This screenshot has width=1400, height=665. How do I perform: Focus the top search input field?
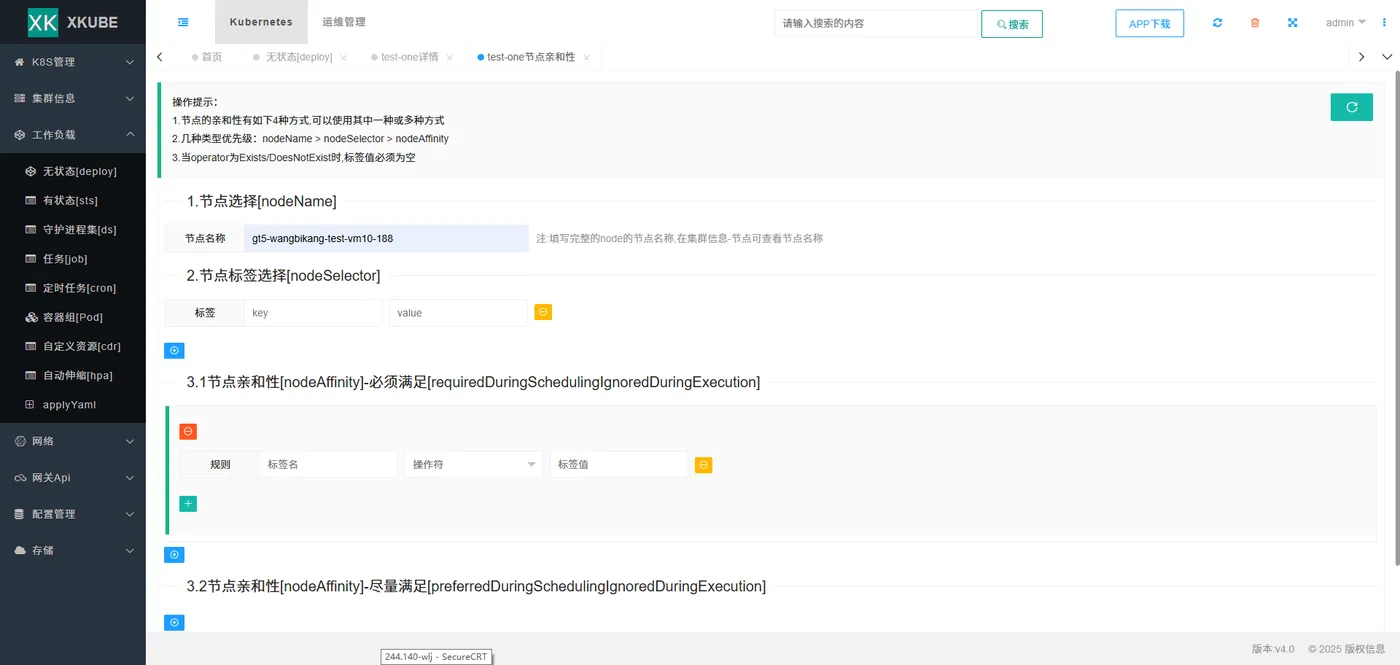pyautogui.click(x=876, y=24)
